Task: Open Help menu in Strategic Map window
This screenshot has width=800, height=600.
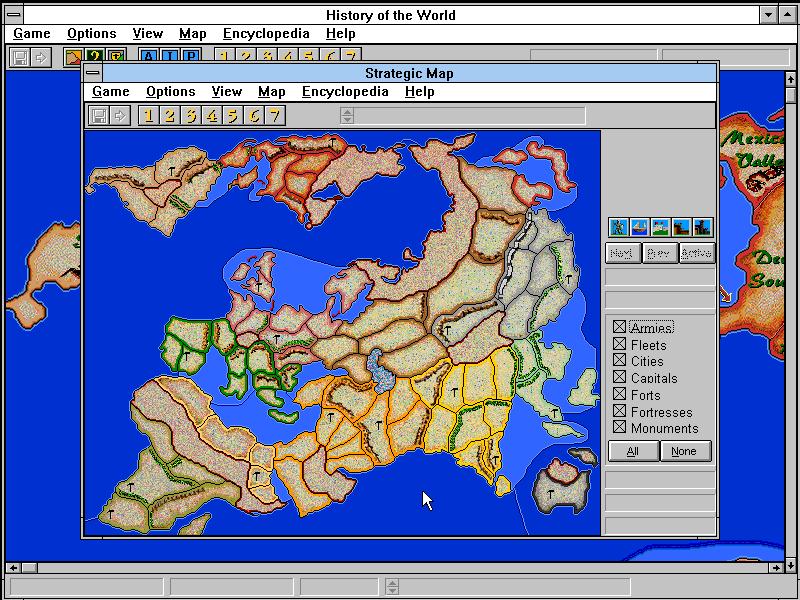Action: 419,92
